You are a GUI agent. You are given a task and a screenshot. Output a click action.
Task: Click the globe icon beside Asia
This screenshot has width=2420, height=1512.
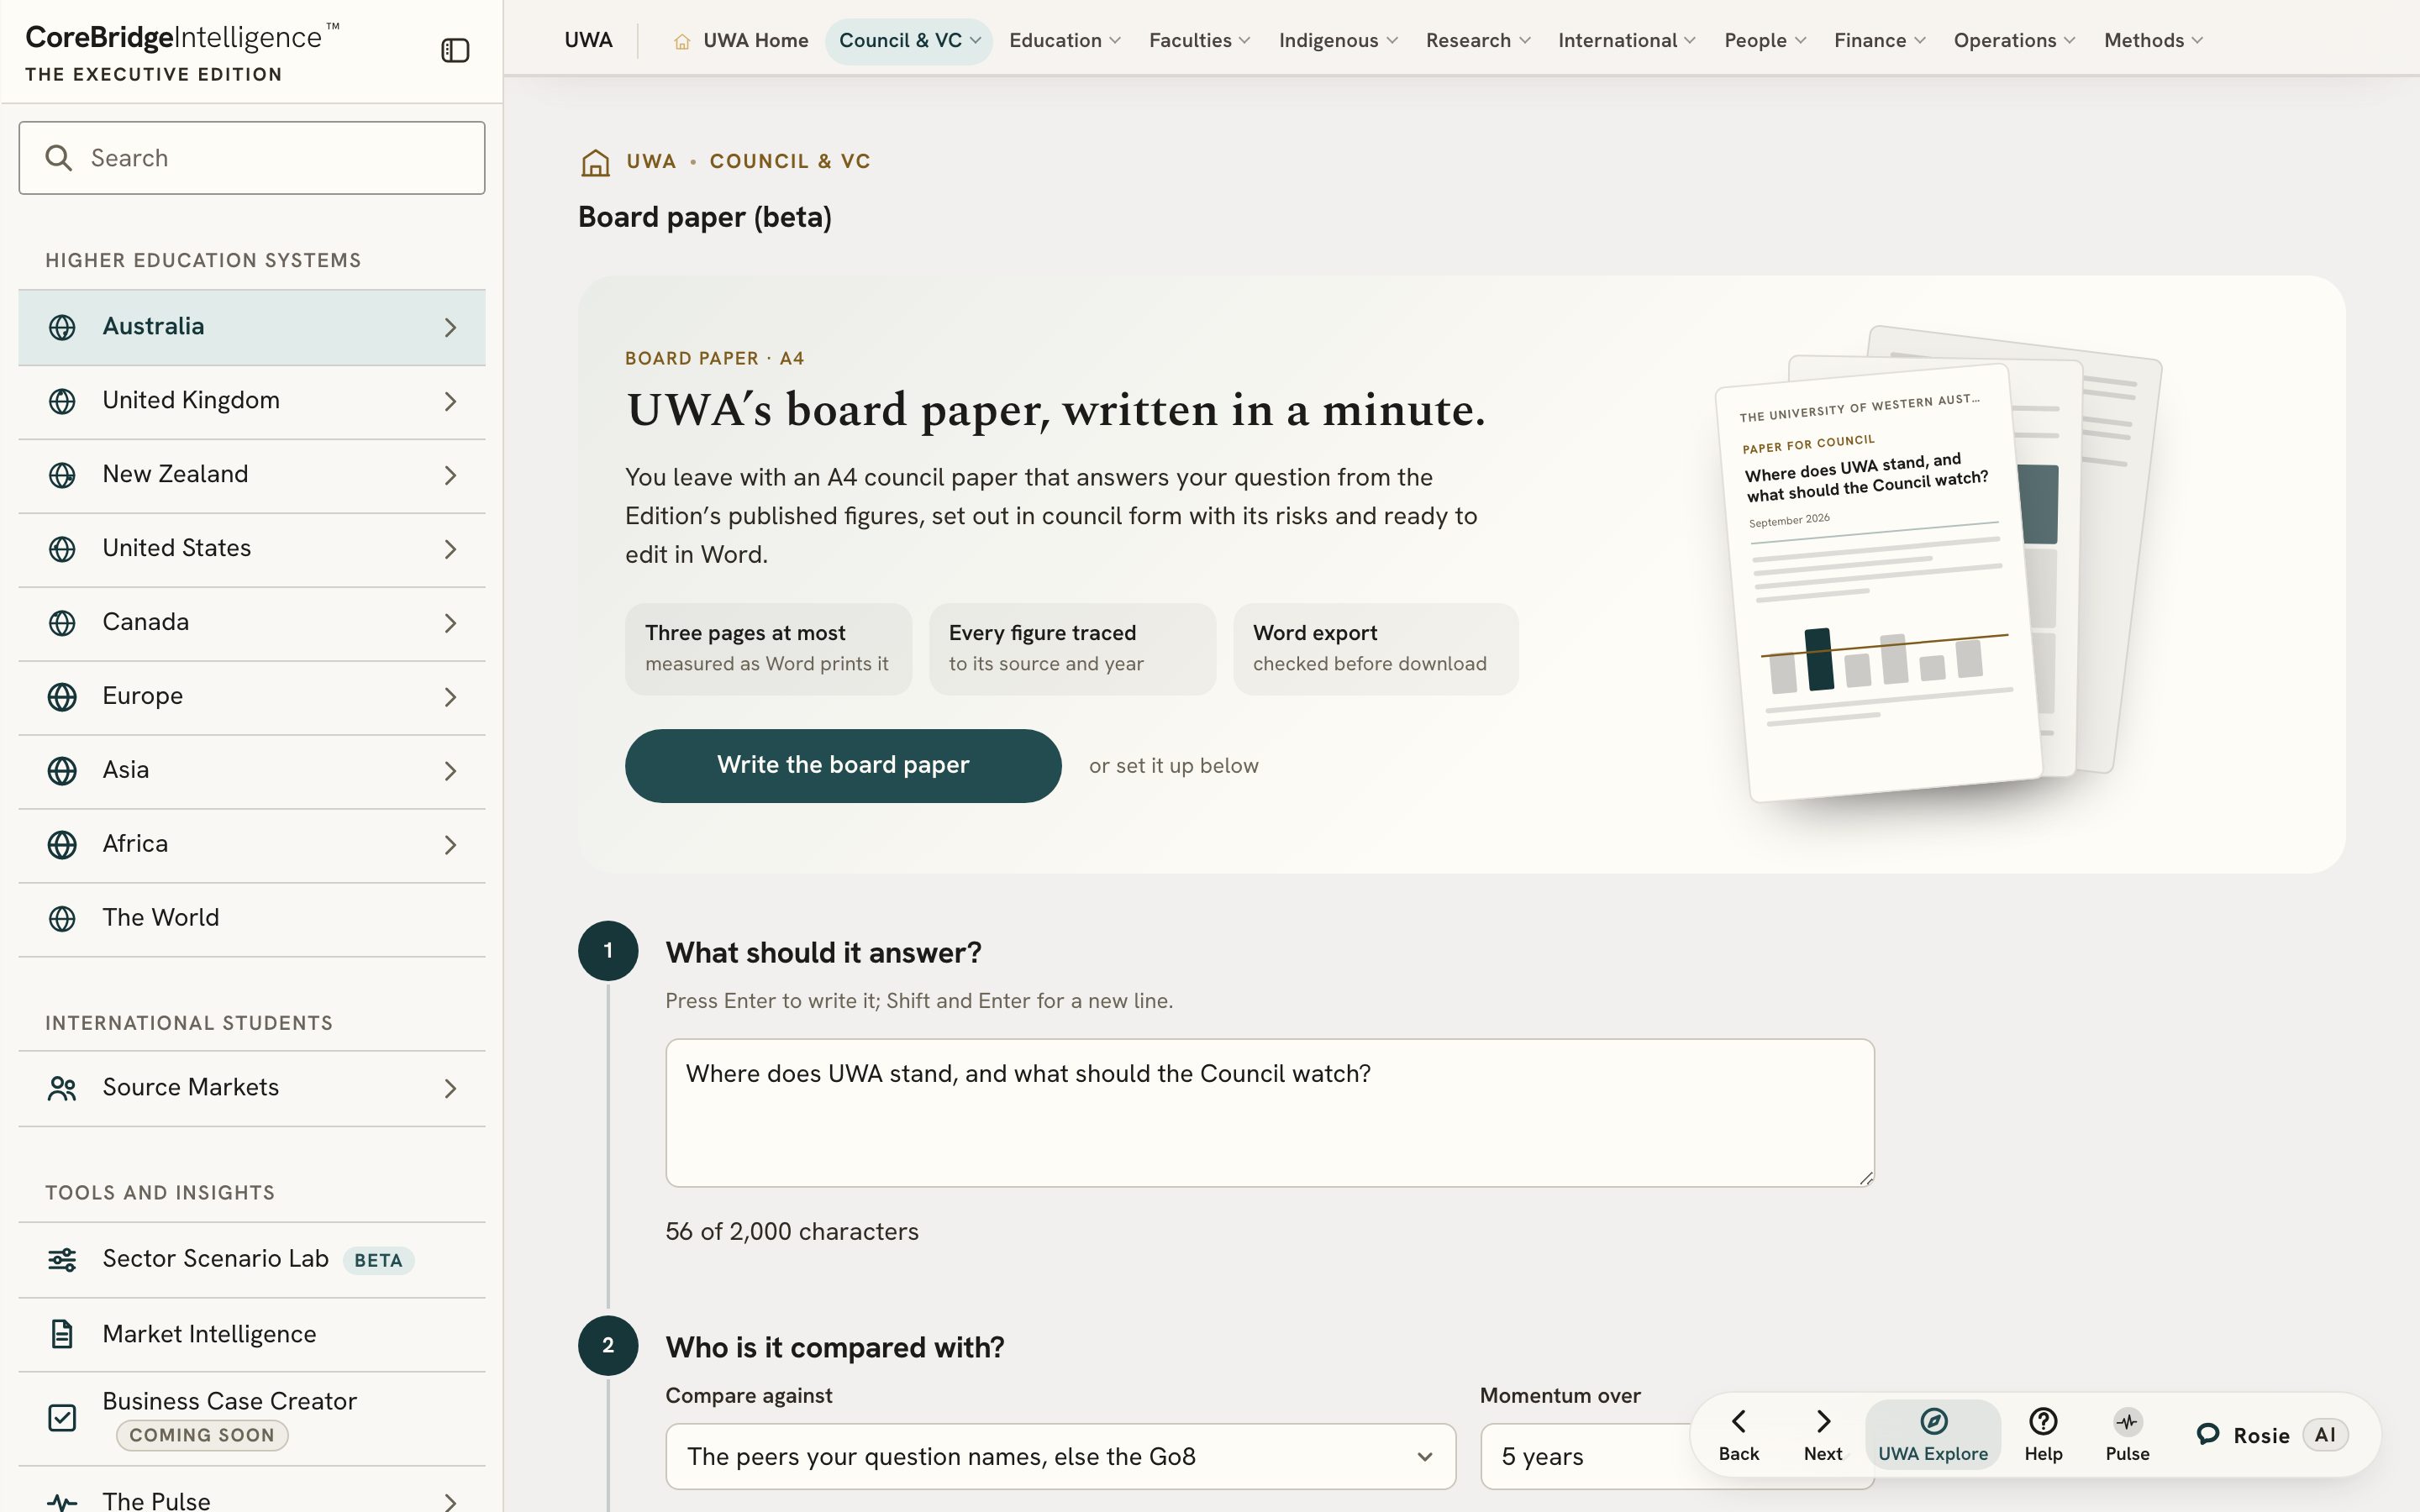(62, 771)
